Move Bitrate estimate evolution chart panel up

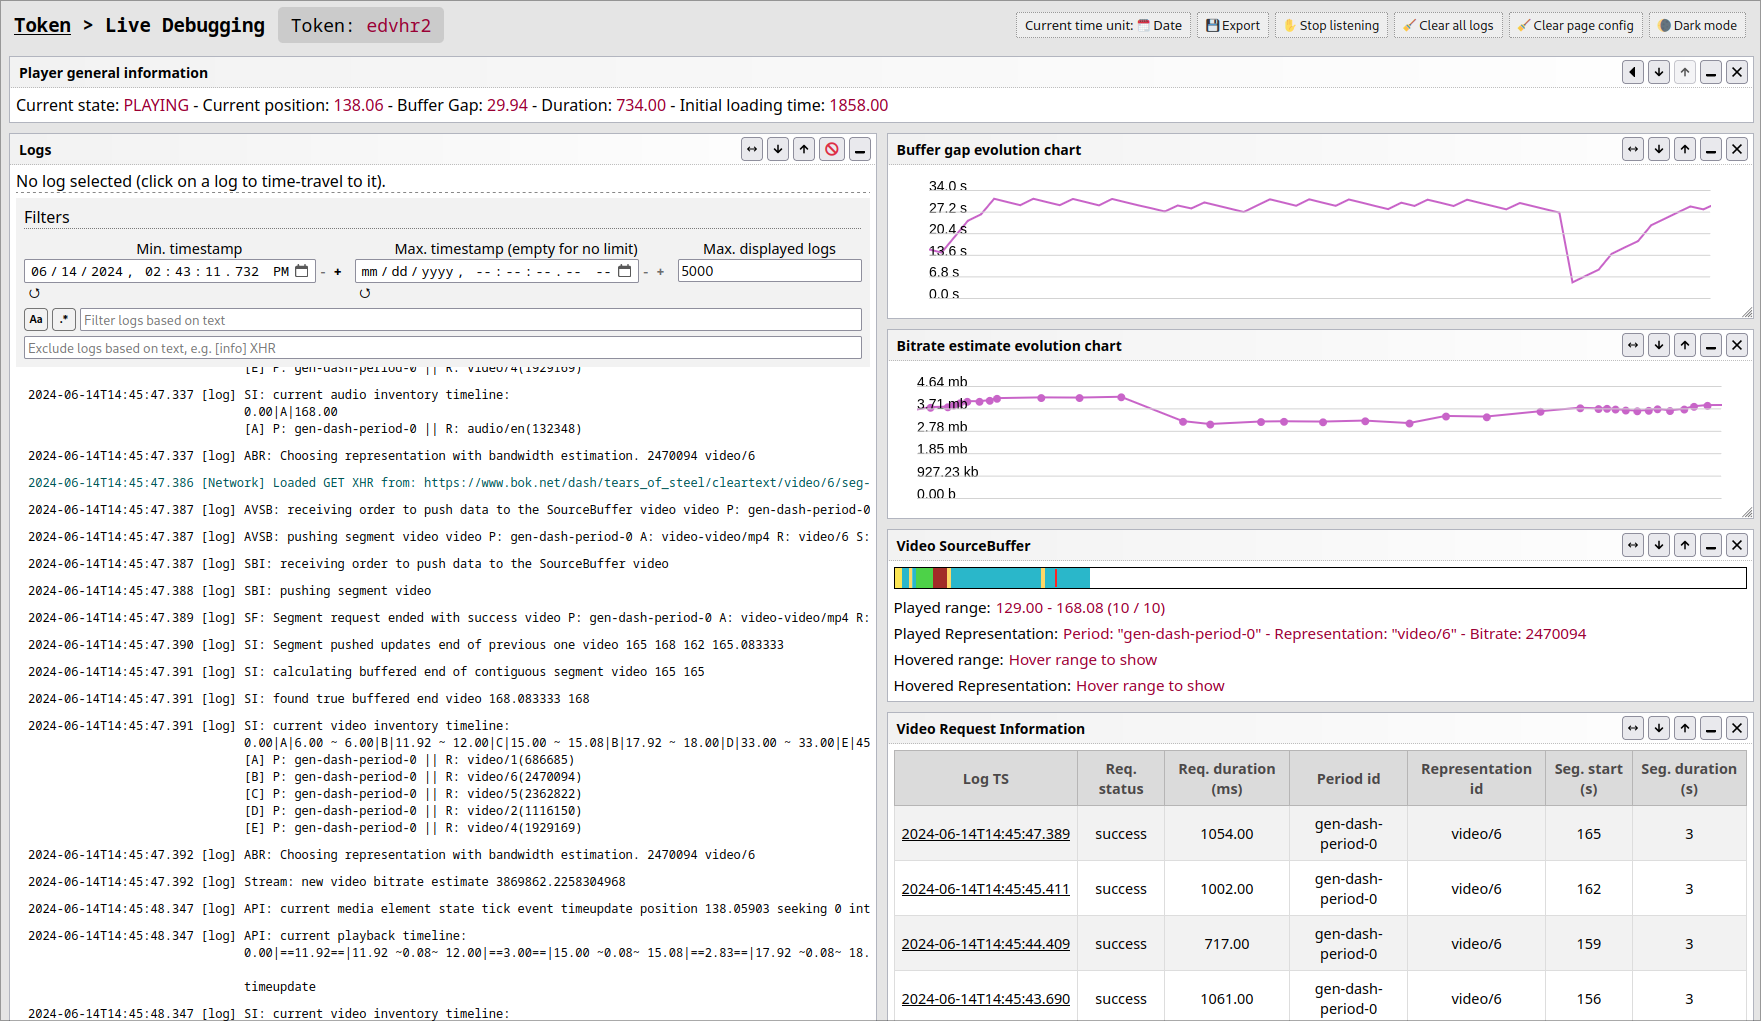[x=1685, y=346]
